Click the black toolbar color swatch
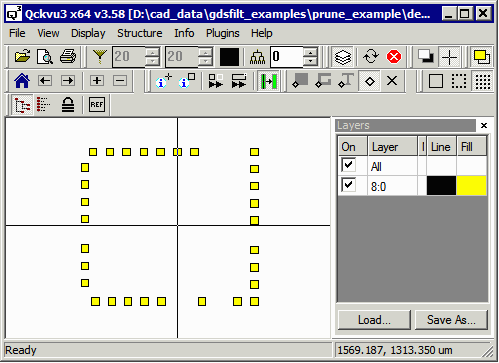Viewport: 499px width, 363px height. click(x=229, y=57)
